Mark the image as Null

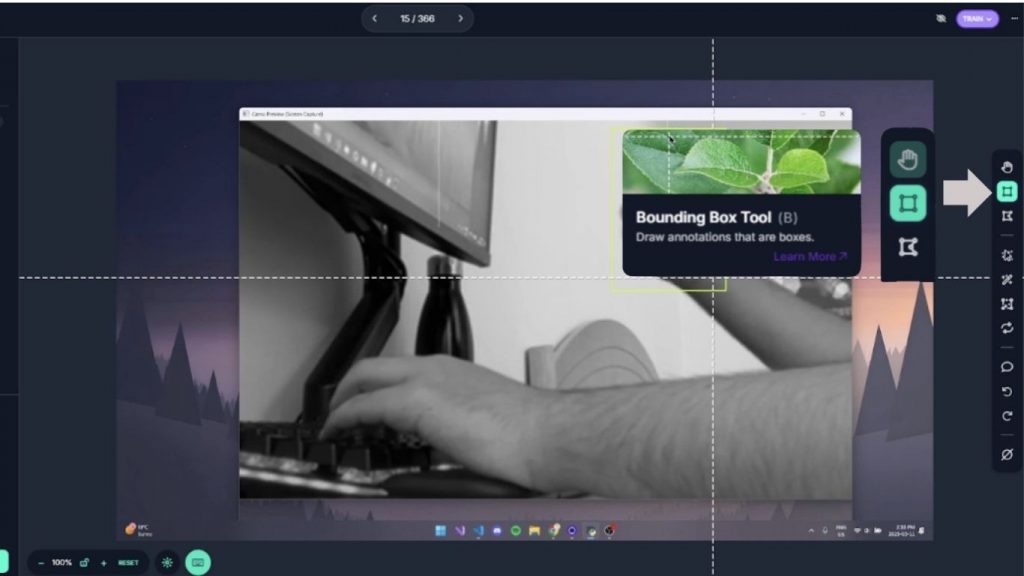coord(1007,455)
